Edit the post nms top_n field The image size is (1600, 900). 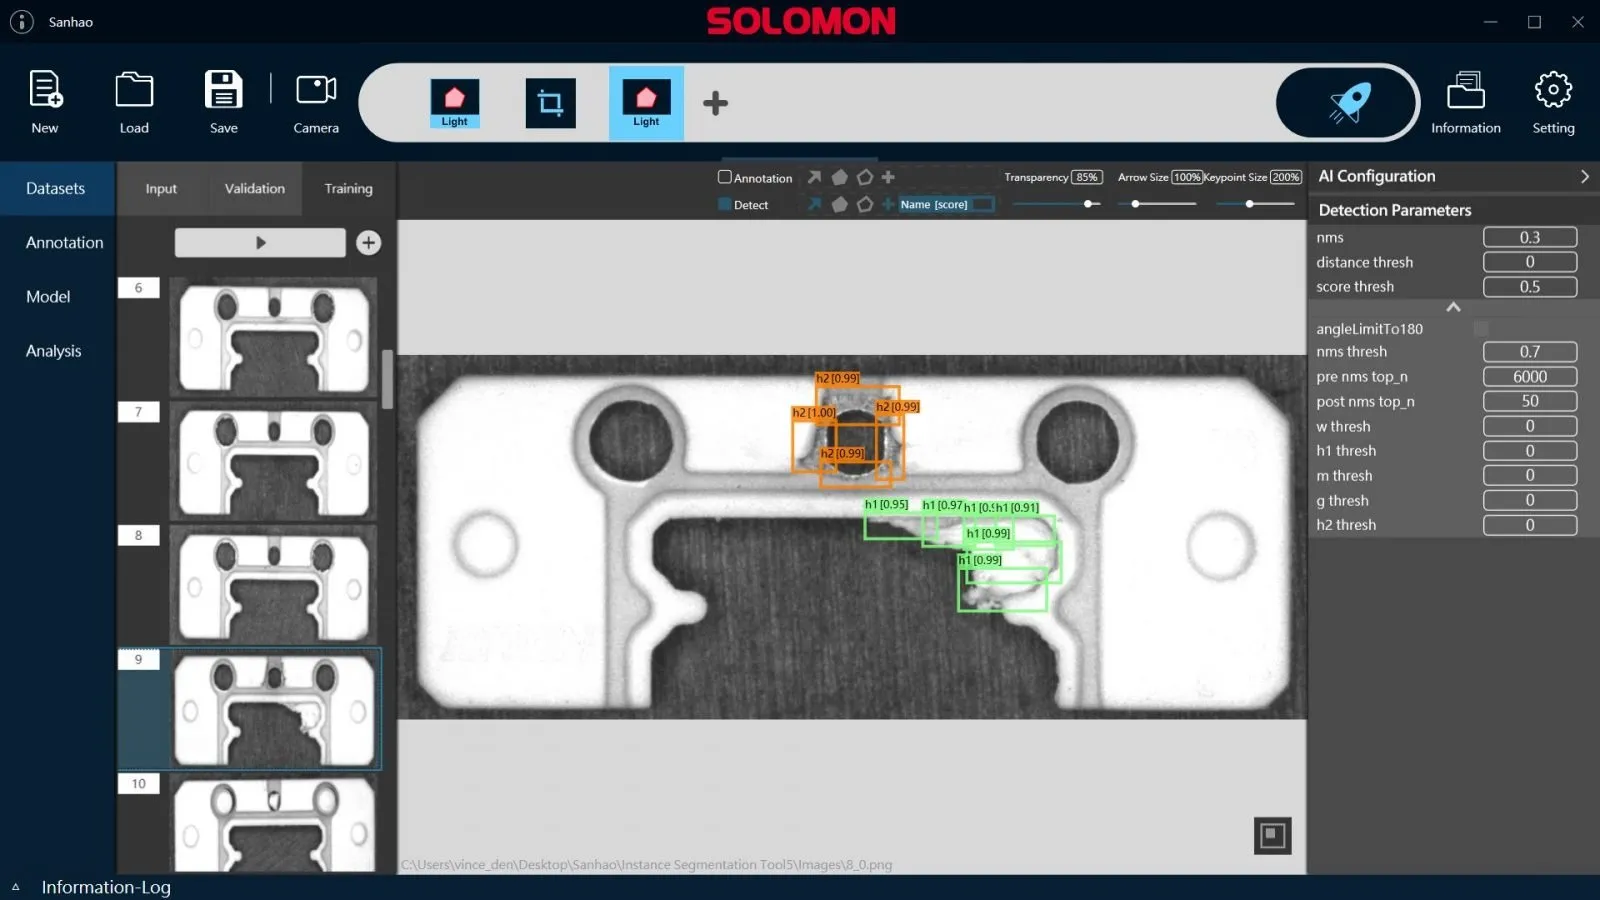pyautogui.click(x=1530, y=401)
